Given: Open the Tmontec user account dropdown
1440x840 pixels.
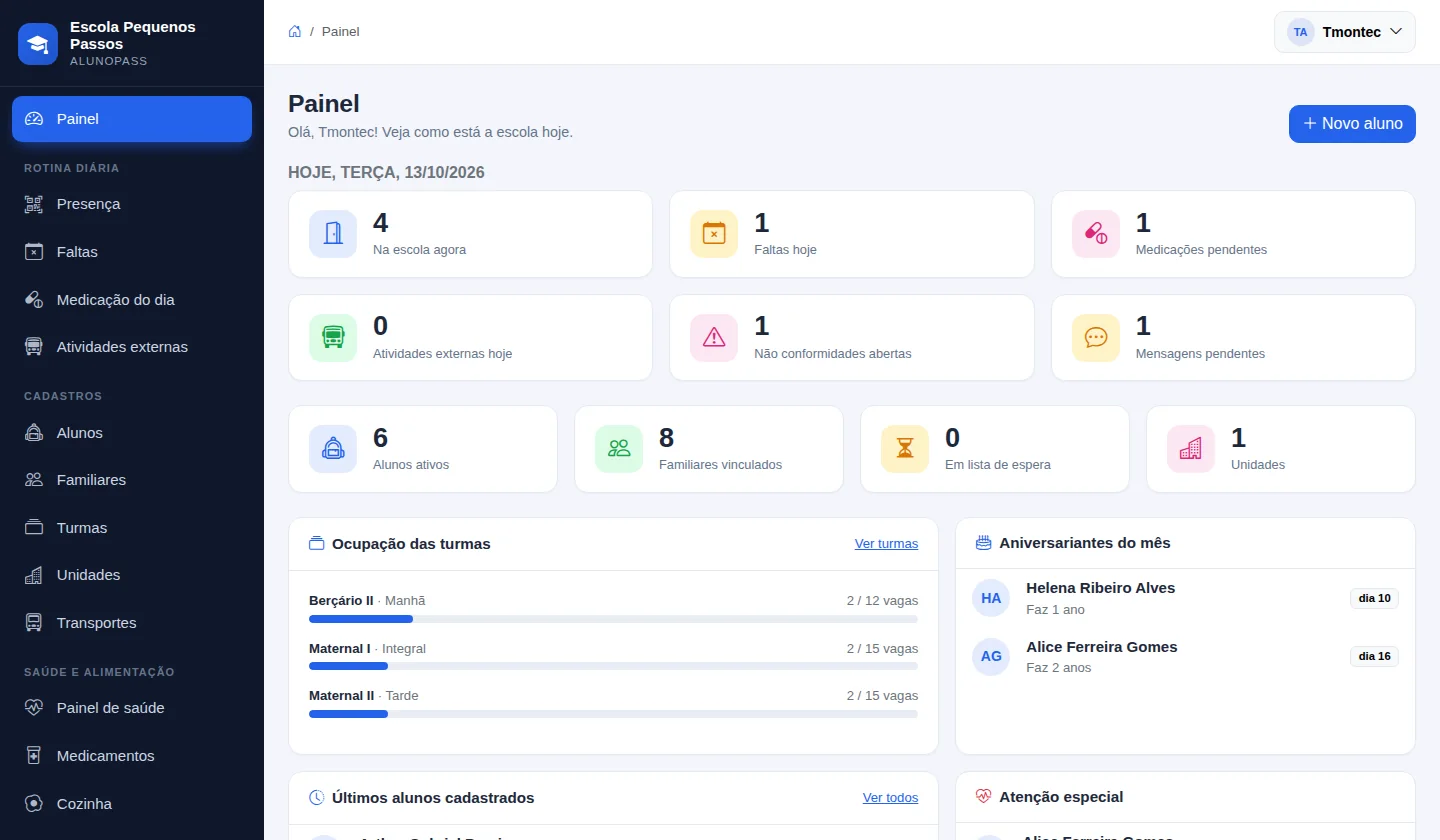Looking at the screenshot, I should 1345,32.
